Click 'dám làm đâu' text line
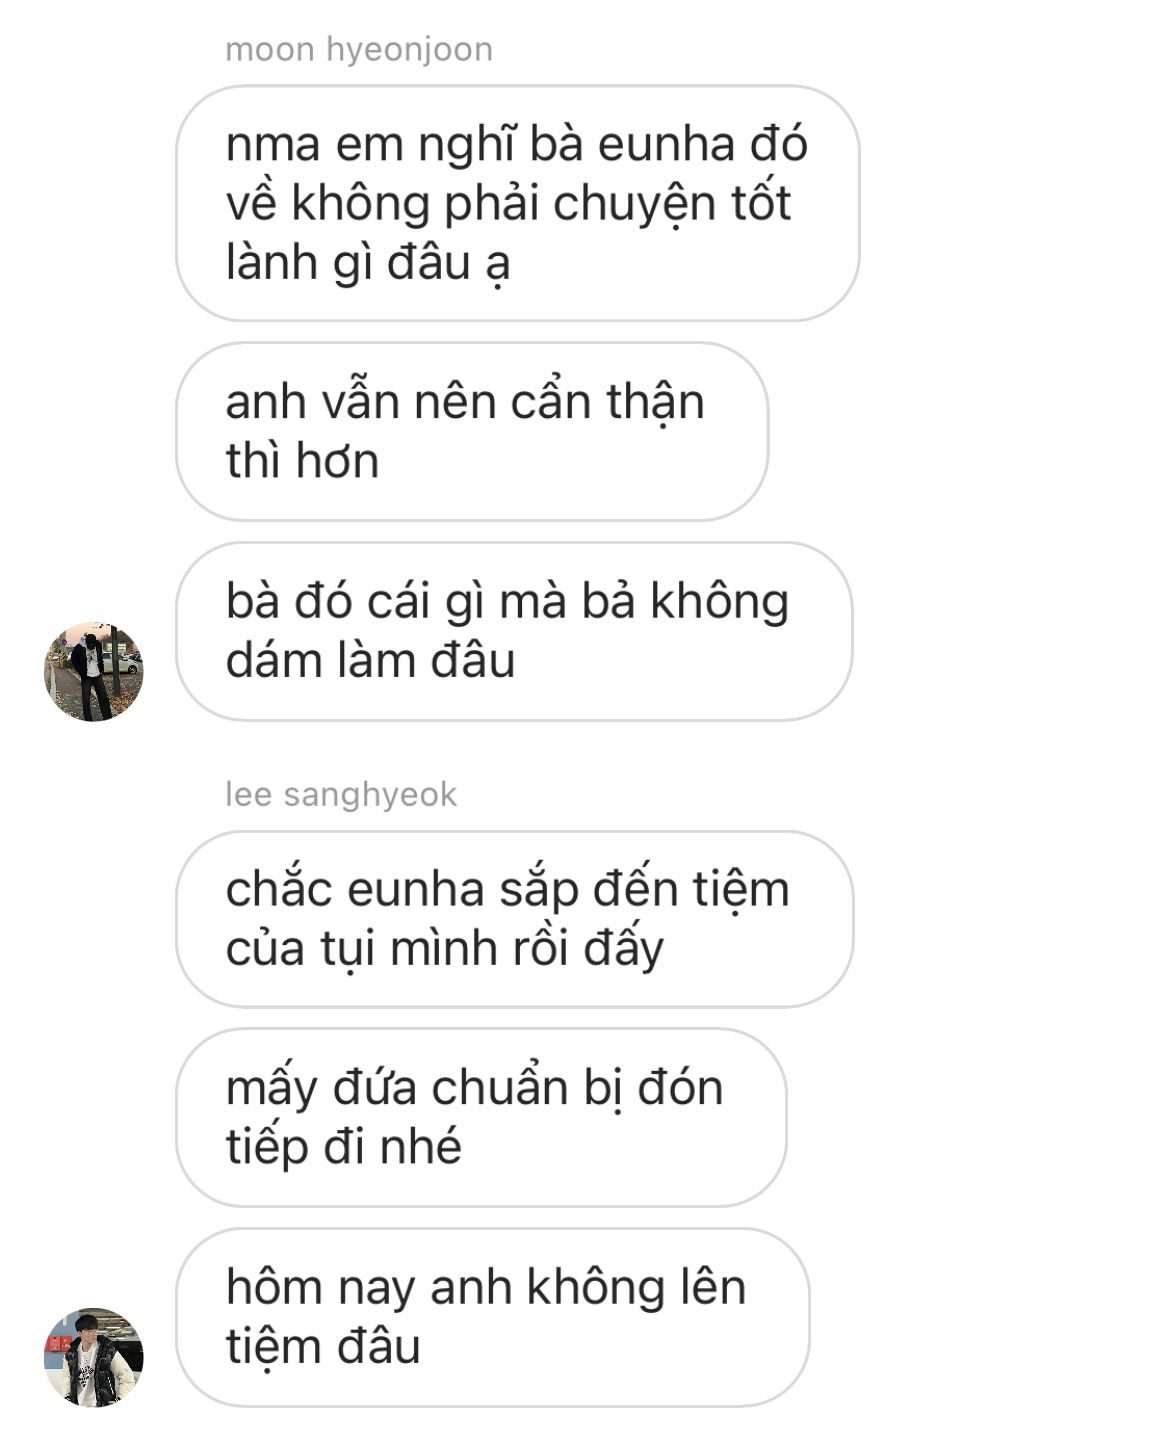This screenshot has width=1170, height=1431. [370, 661]
